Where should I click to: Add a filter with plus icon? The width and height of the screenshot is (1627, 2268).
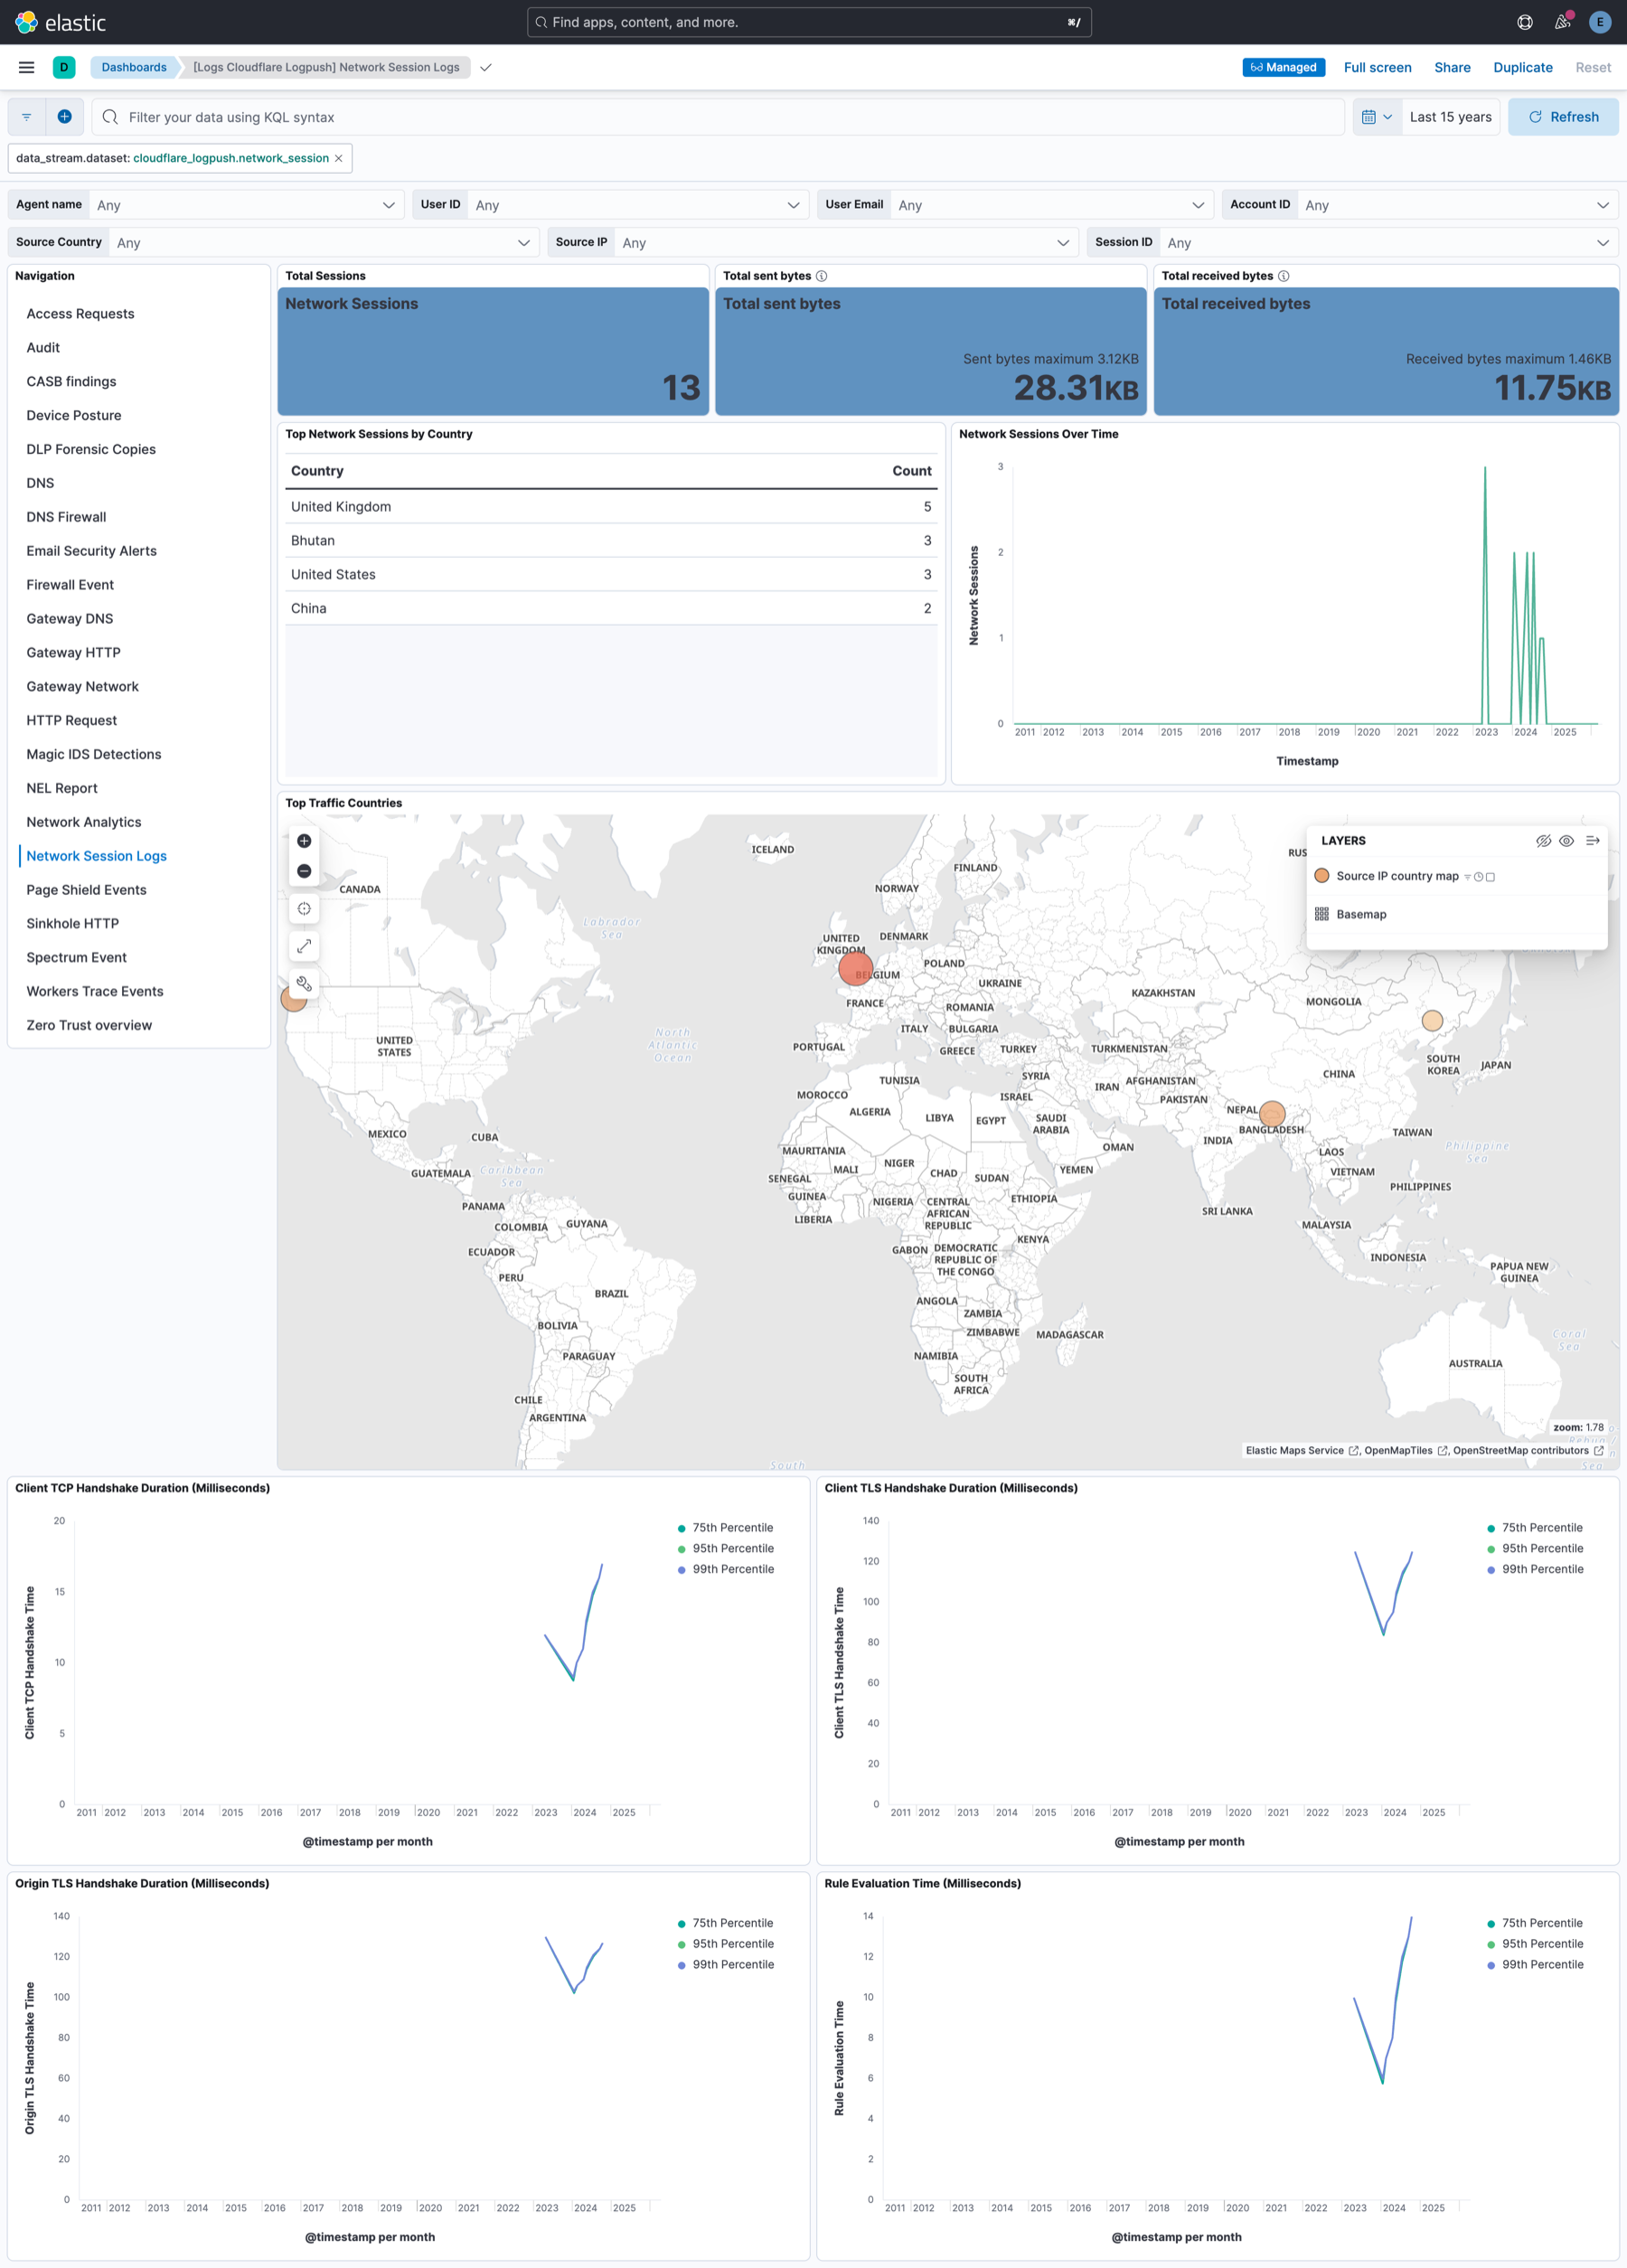point(64,117)
